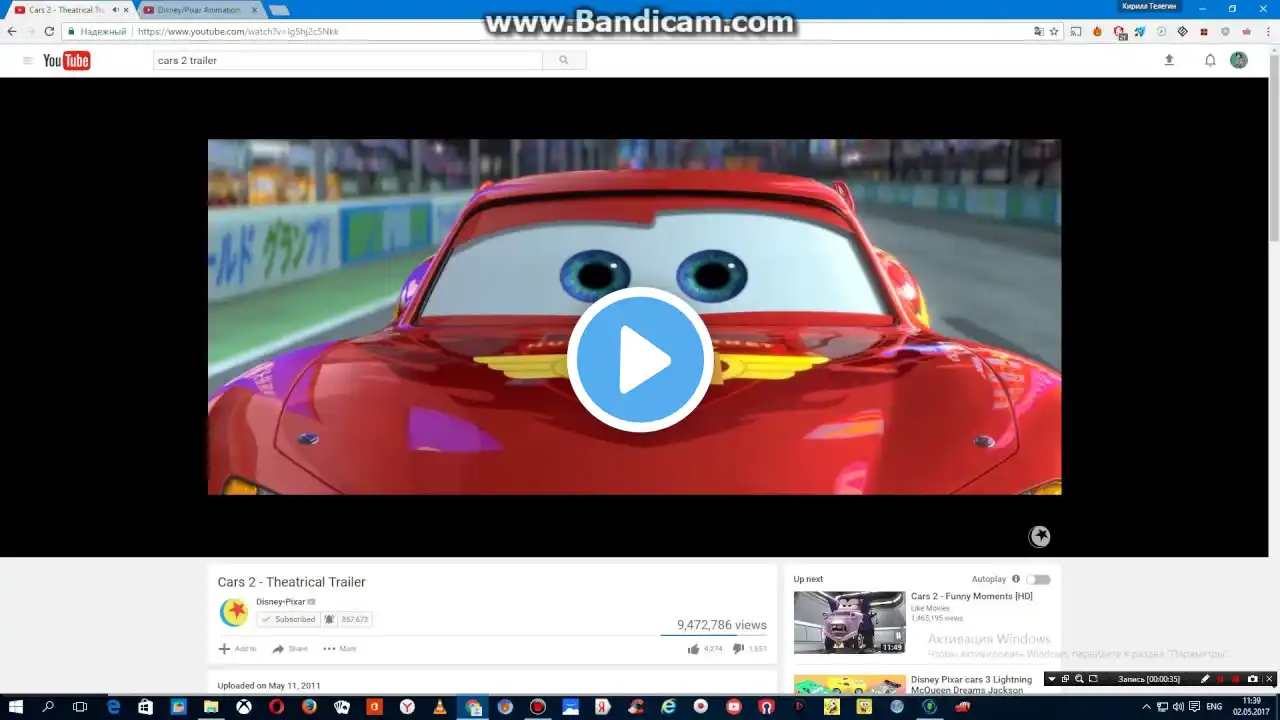Open the taskbar clock showing 11:39

pyautogui.click(x=1251, y=707)
